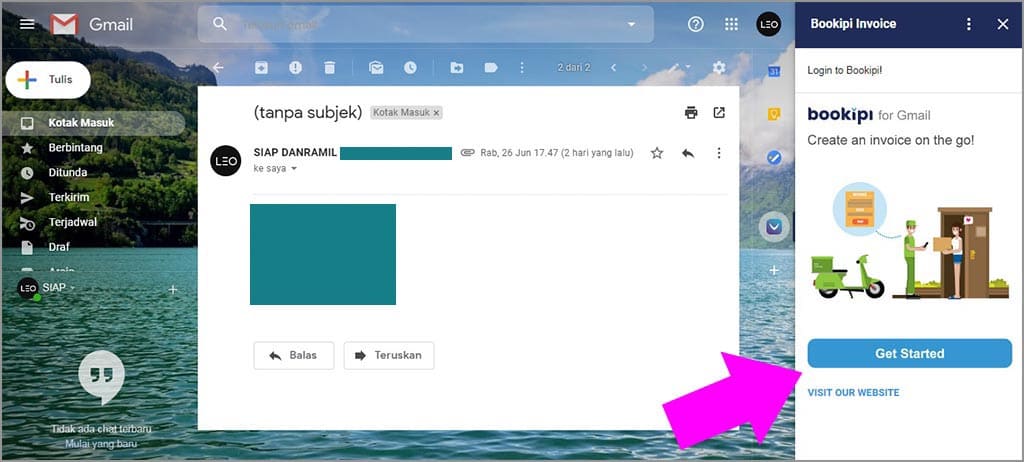The width and height of the screenshot is (1024, 462).
Task: Select the Bookipi add-on icon
Action: [774, 227]
